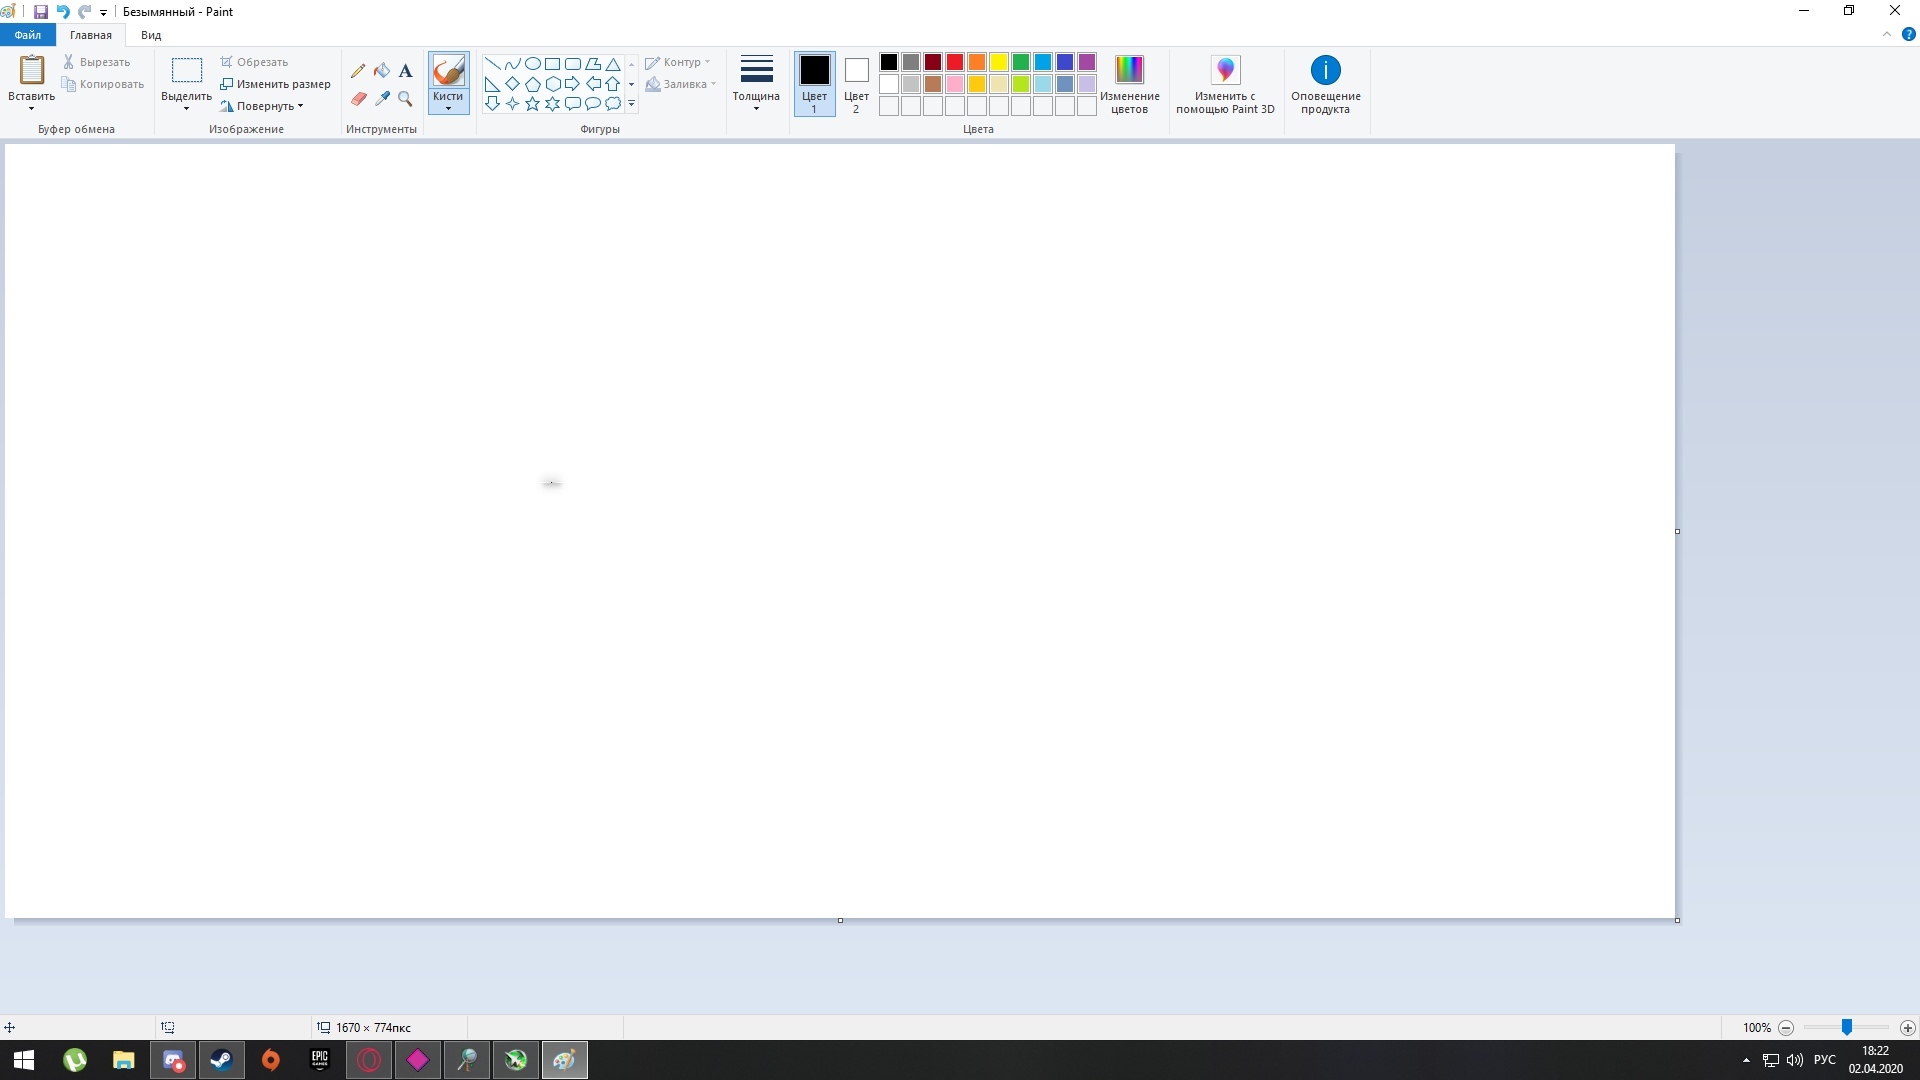Select the Fill with color bucket tool
Screen dimensions: 1920x1080
coord(382,71)
